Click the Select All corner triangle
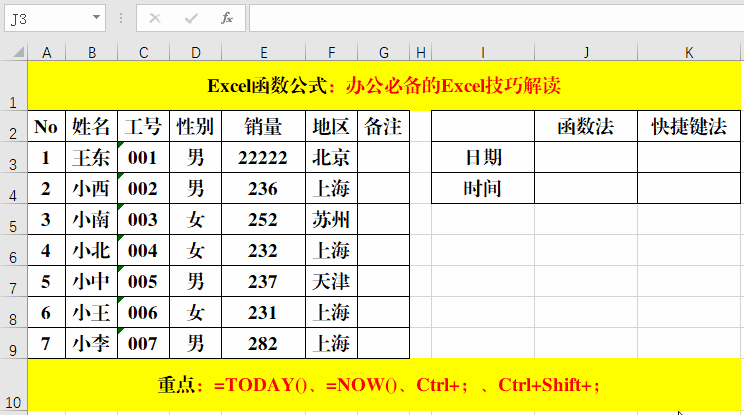Screen dimensions: 744x415 [x=18, y=52]
